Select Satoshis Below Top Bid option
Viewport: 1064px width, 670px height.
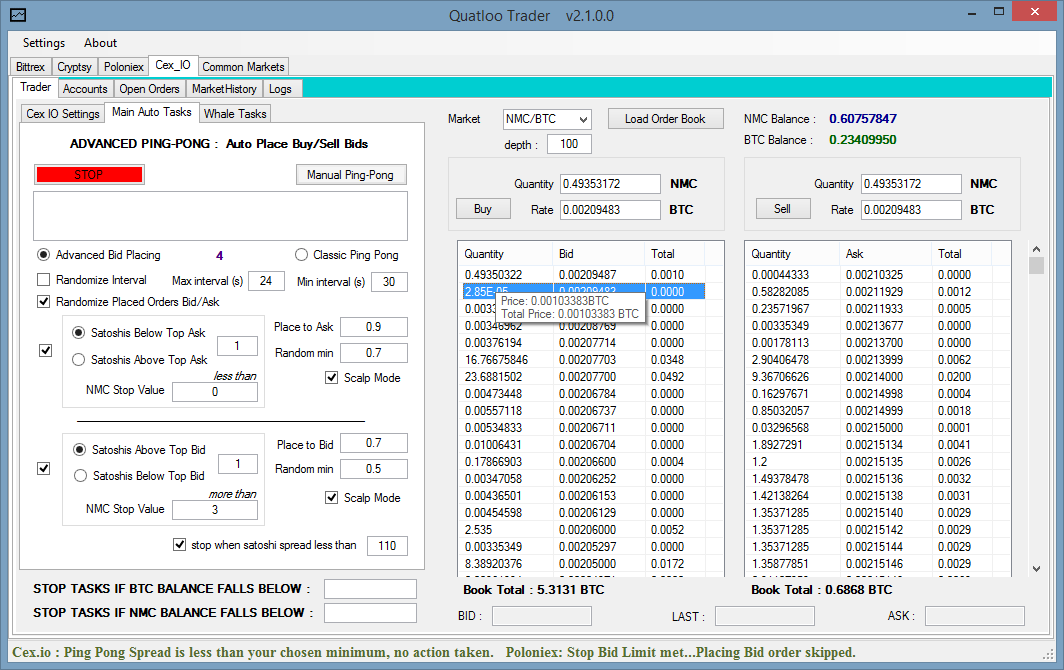80,476
